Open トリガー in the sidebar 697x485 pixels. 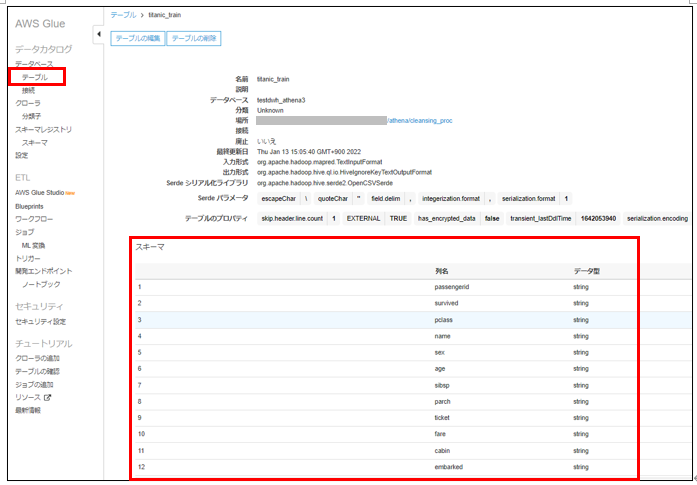click(28, 258)
